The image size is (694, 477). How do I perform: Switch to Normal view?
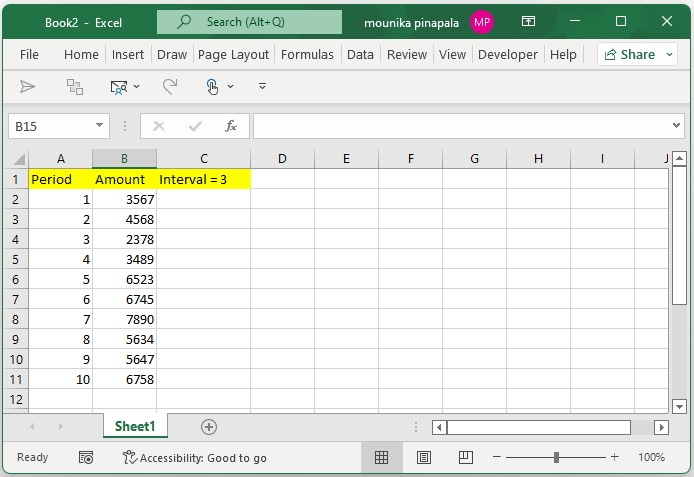coord(381,457)
